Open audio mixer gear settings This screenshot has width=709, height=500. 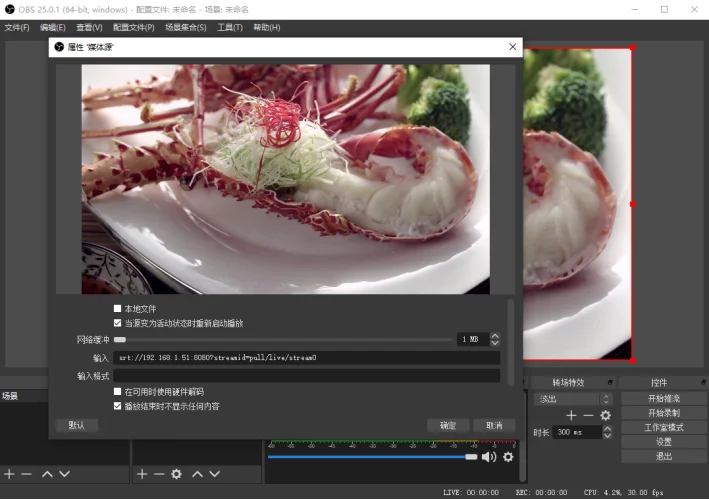[508, 457]
